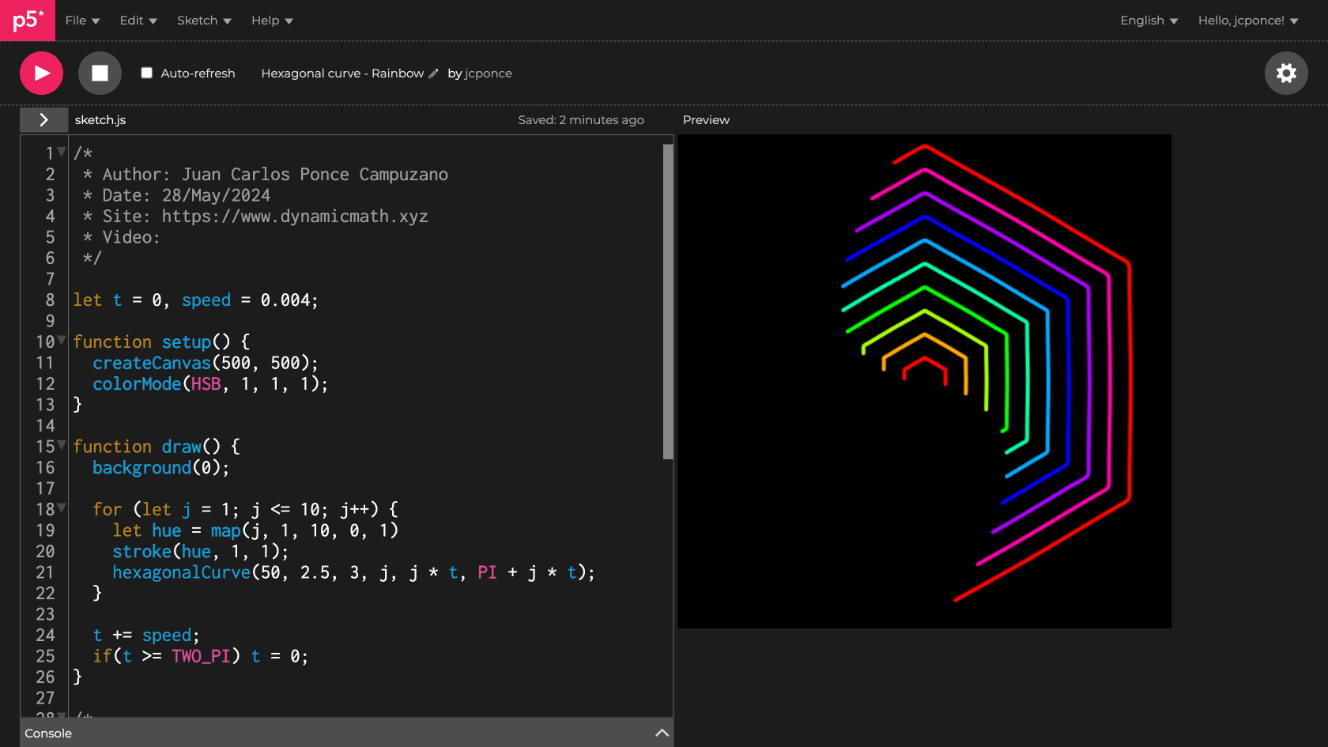Click pencil icon to rename sketch

(433, 74)
